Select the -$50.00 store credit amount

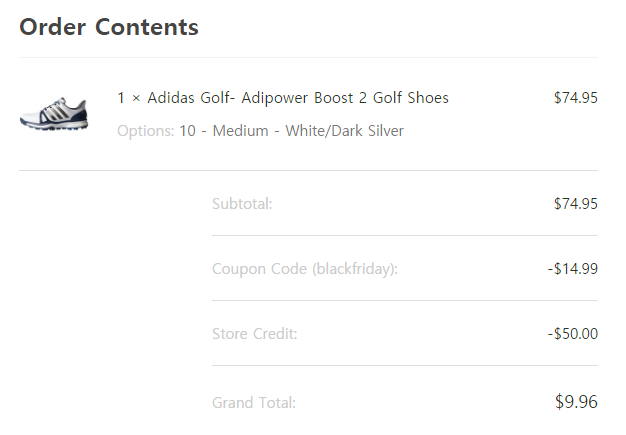(x=573, y=334)
